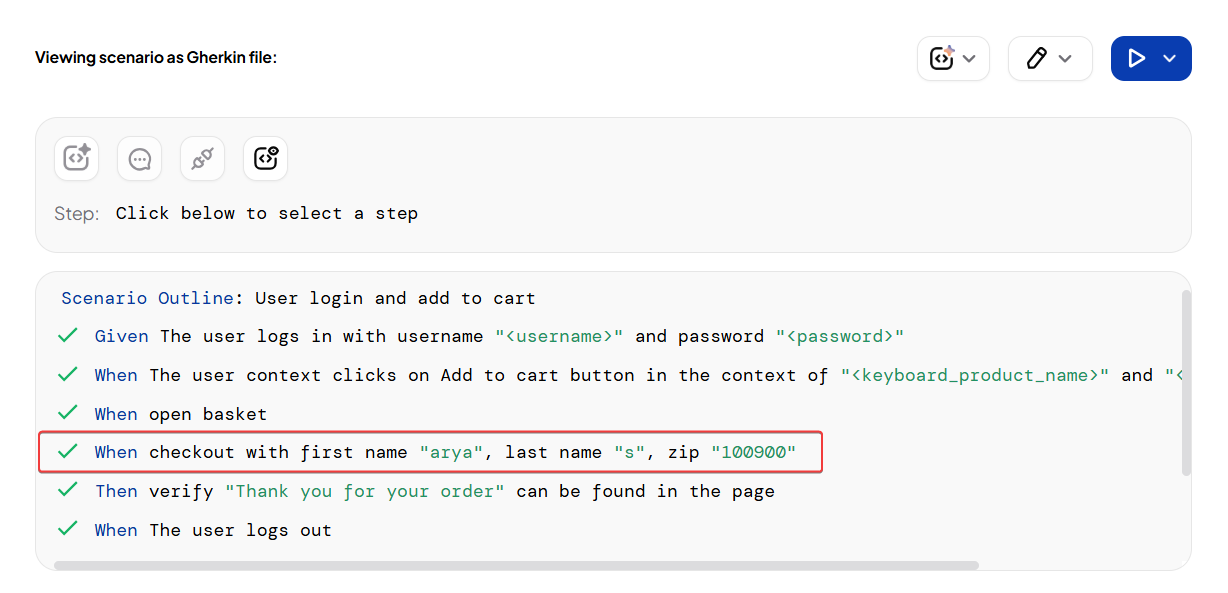Select the "Then verify Thank you" step
1228x593 pixels.
click(x=434, y=491)
